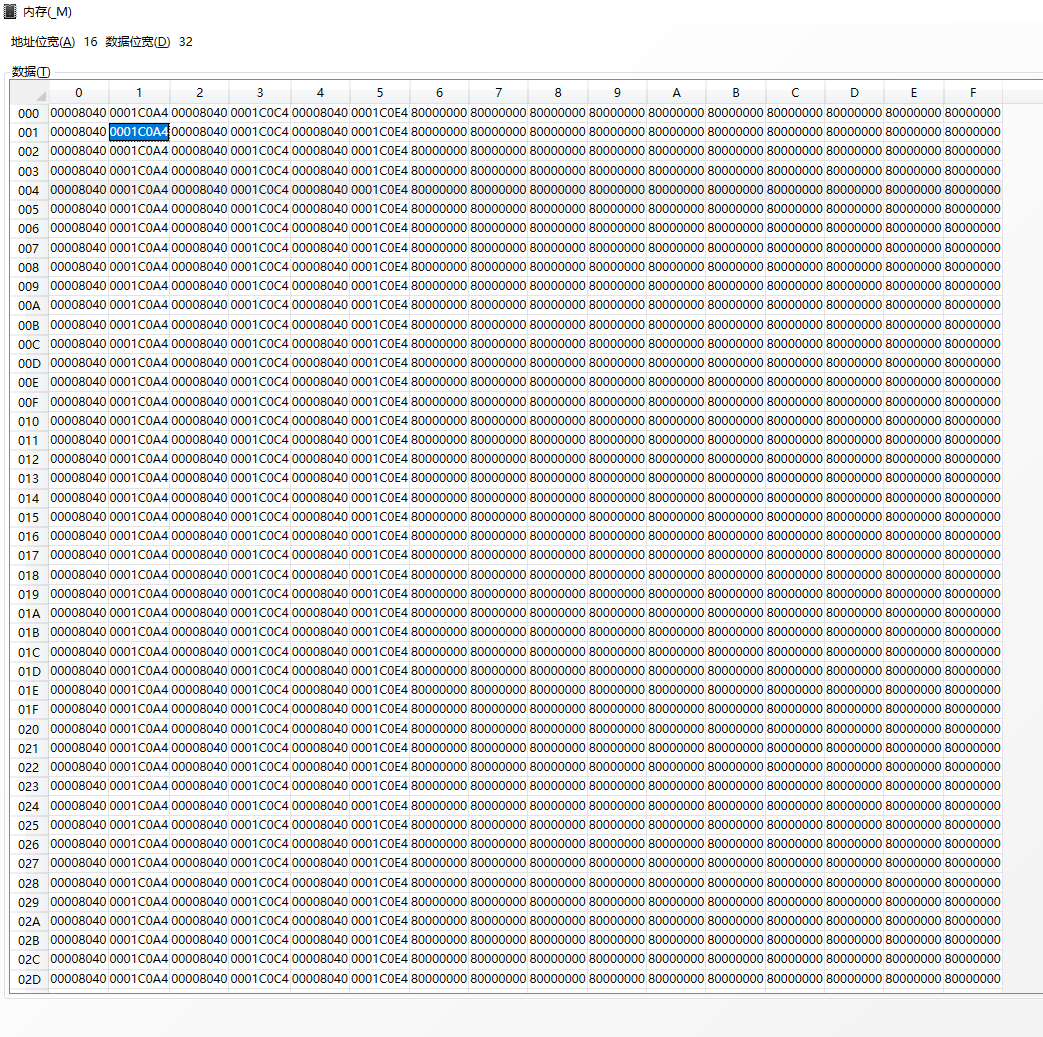
Task: Select column header F
Action: [972, 92]
